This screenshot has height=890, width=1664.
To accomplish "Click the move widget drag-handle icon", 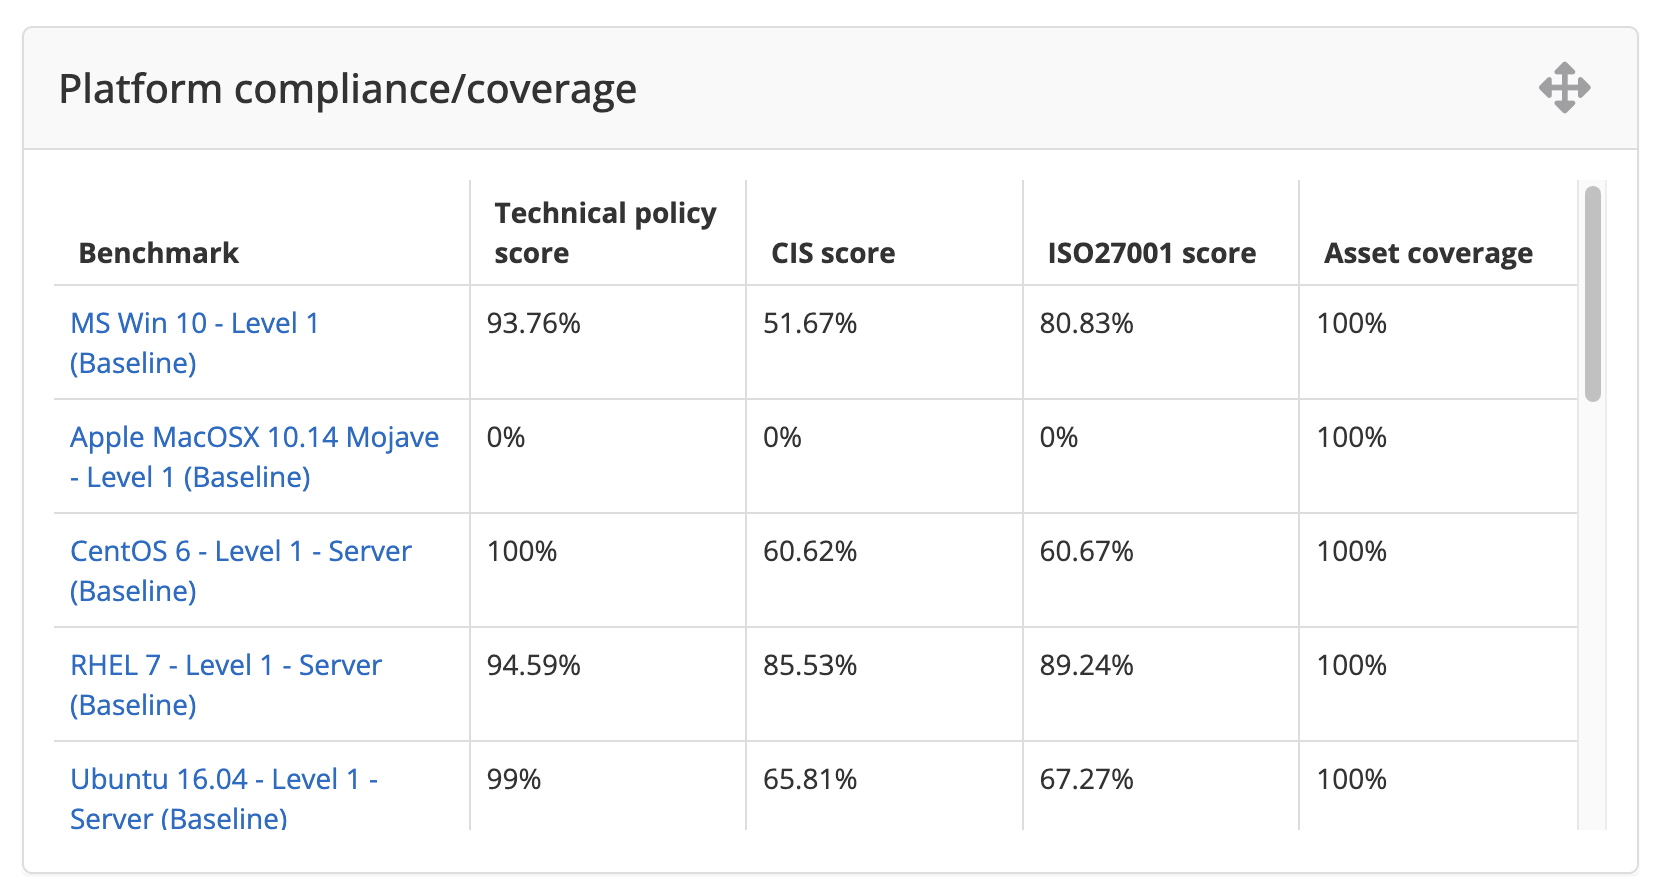I will 1564,88.
